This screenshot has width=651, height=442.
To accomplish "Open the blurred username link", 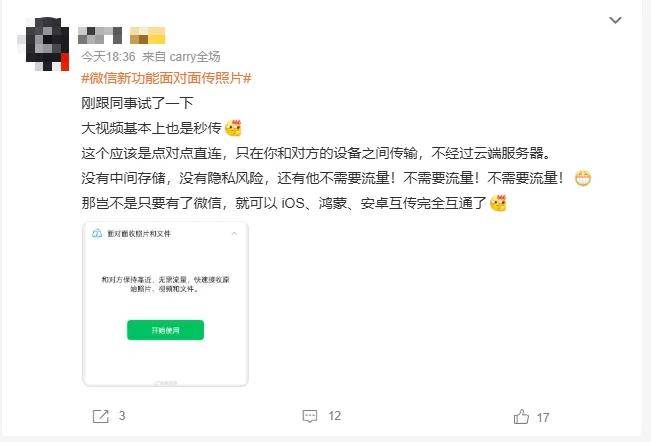I will pos(100,36).
